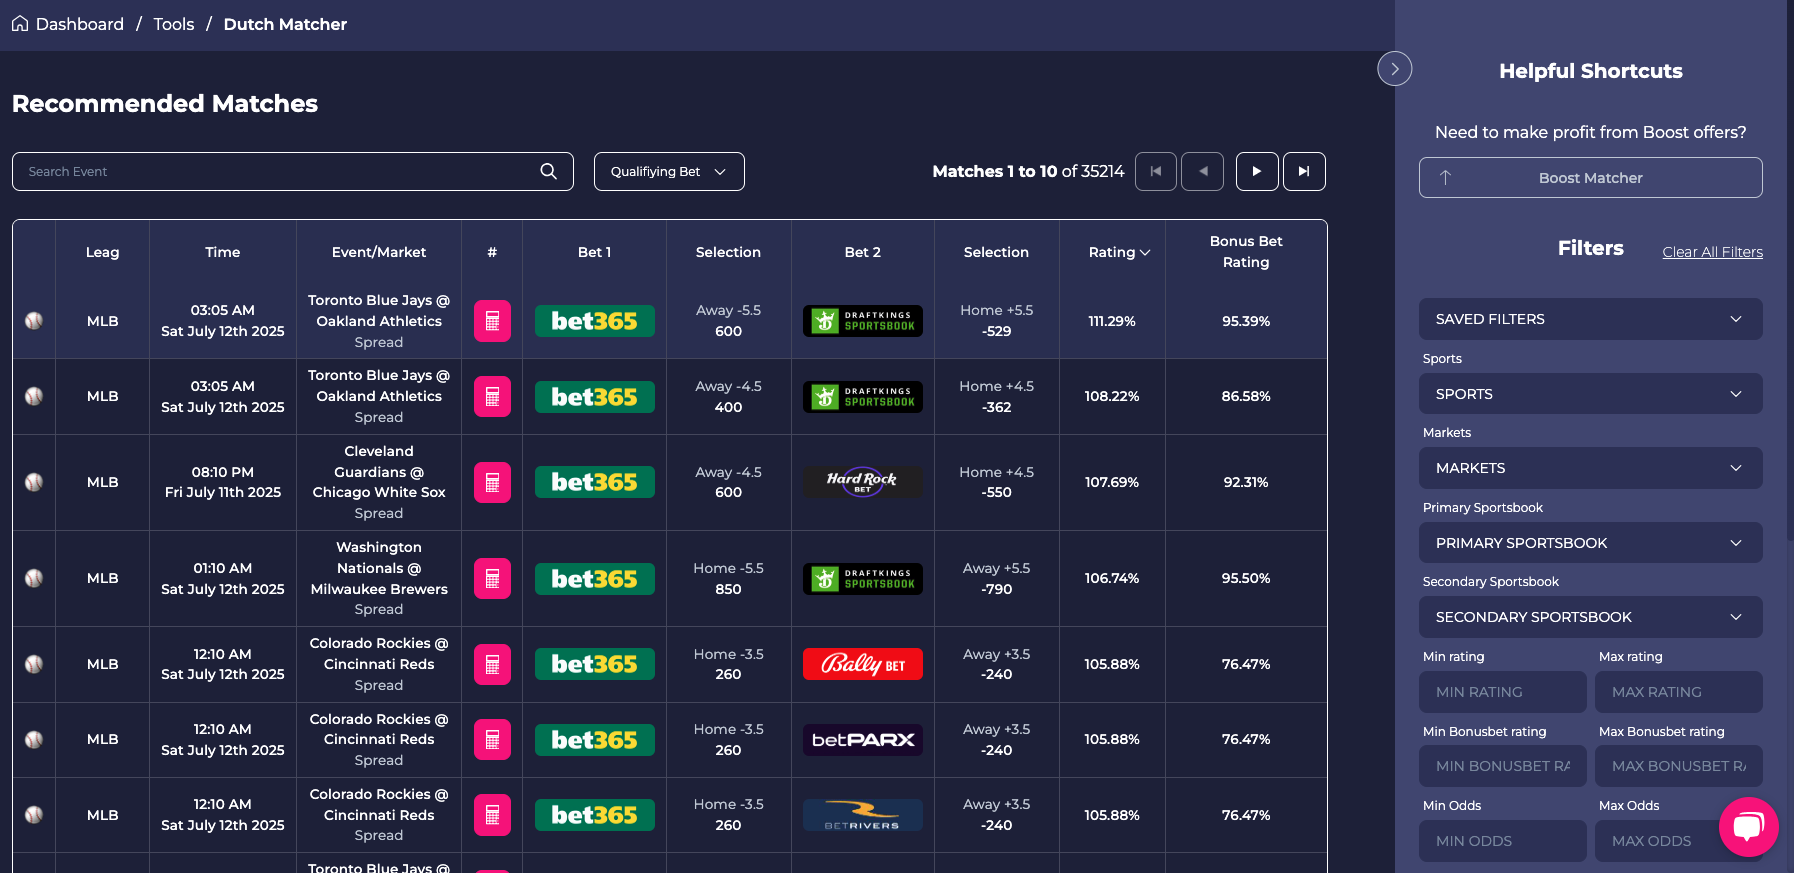
Task: Go to first page of matches
Action: point(1156,171)
